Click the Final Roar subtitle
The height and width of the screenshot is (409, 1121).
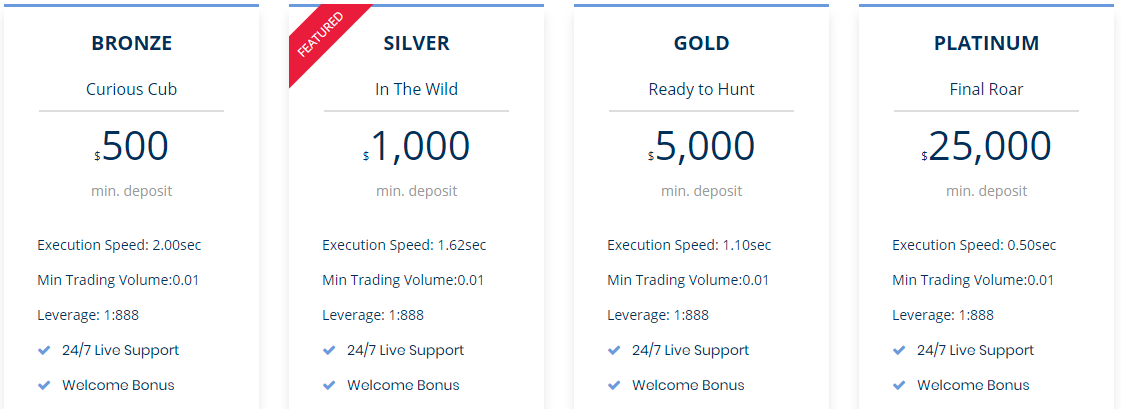click(987, 89)
